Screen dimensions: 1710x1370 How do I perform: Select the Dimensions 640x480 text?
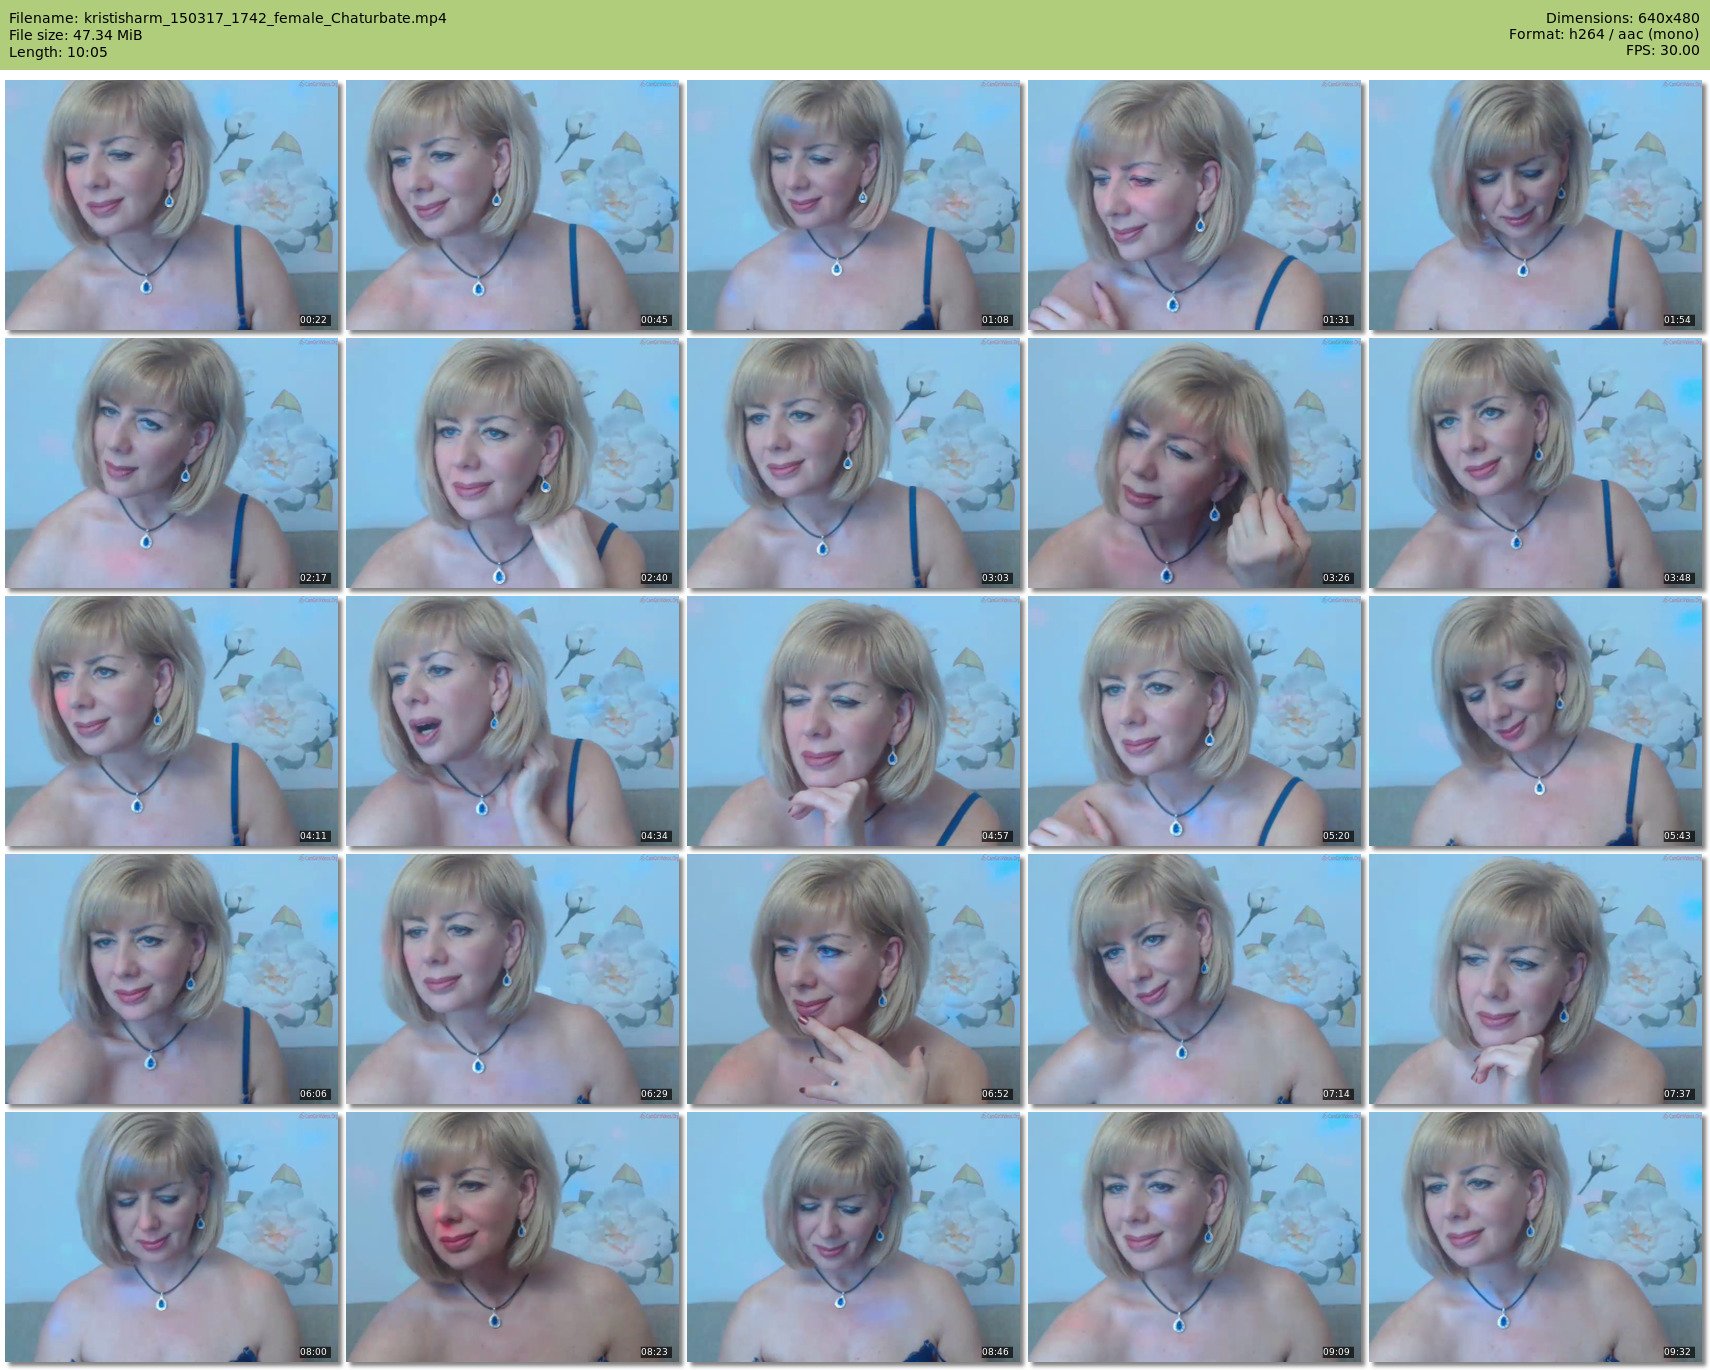1622,18
